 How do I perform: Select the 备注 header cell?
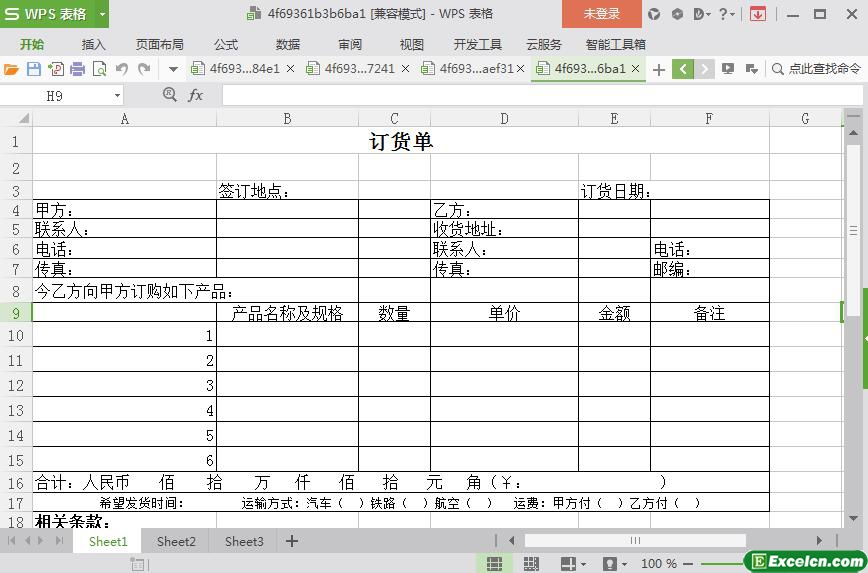[710, 313]
